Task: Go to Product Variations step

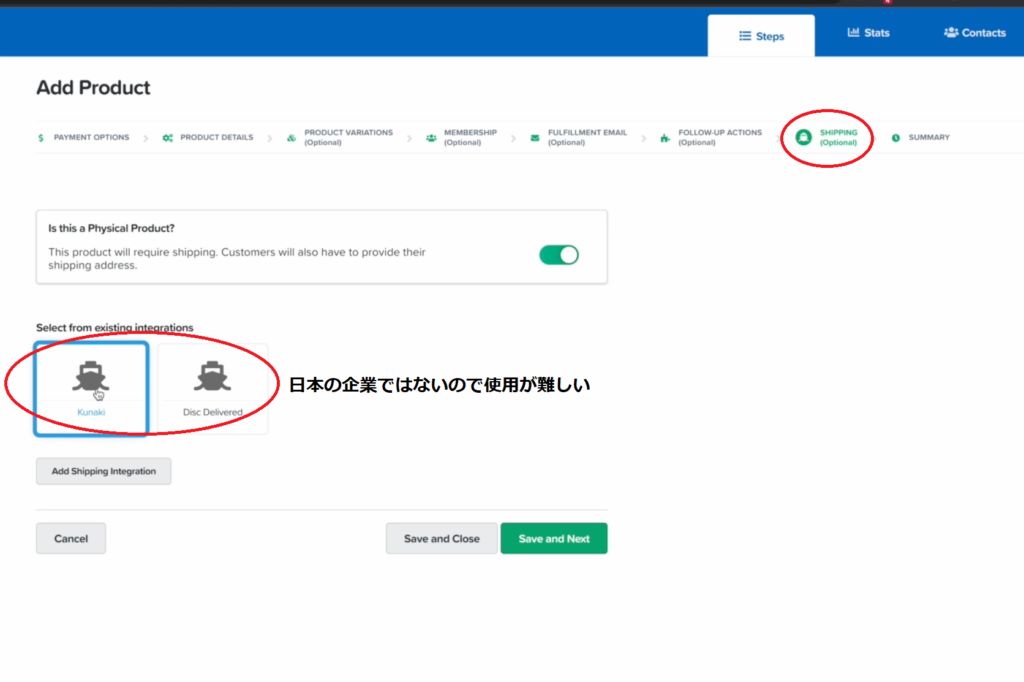Action: click(x=340, y=137)
